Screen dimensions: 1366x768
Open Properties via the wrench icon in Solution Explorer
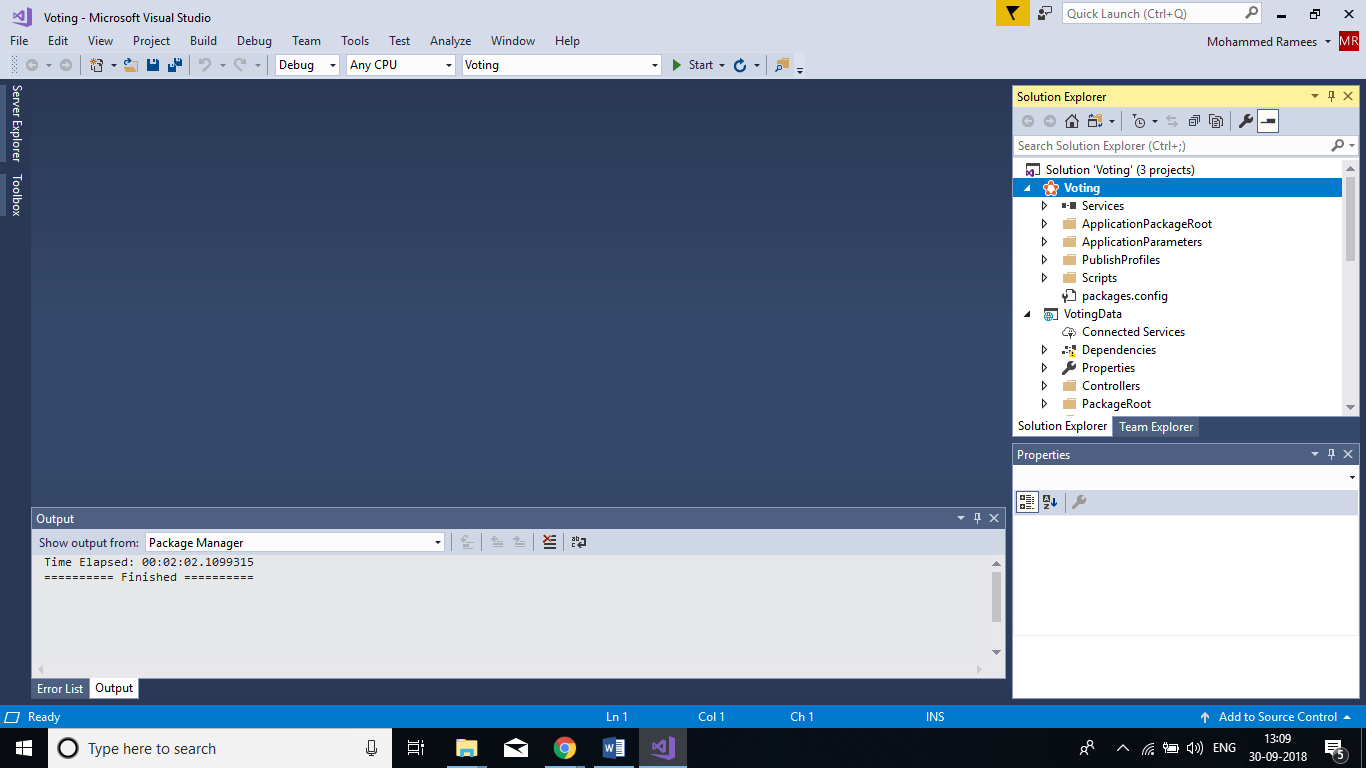pos(1245,121)
